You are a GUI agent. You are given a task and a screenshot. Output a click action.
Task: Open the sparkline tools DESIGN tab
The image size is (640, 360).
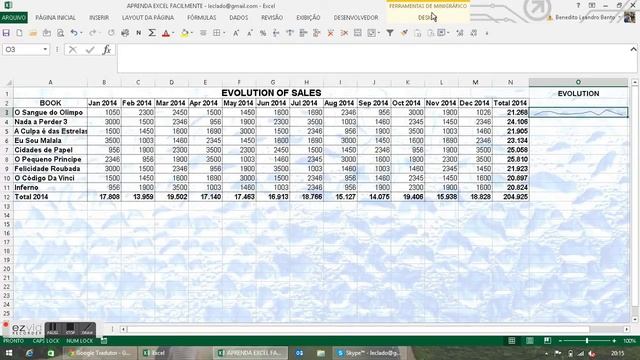(x=427, y=18)
